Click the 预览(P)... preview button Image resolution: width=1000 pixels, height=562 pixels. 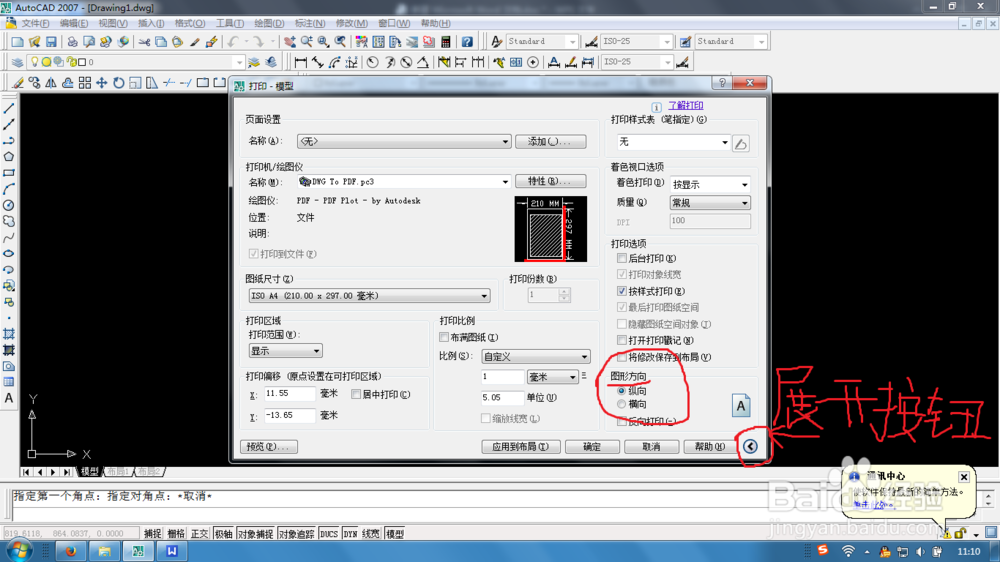point(268,447)
